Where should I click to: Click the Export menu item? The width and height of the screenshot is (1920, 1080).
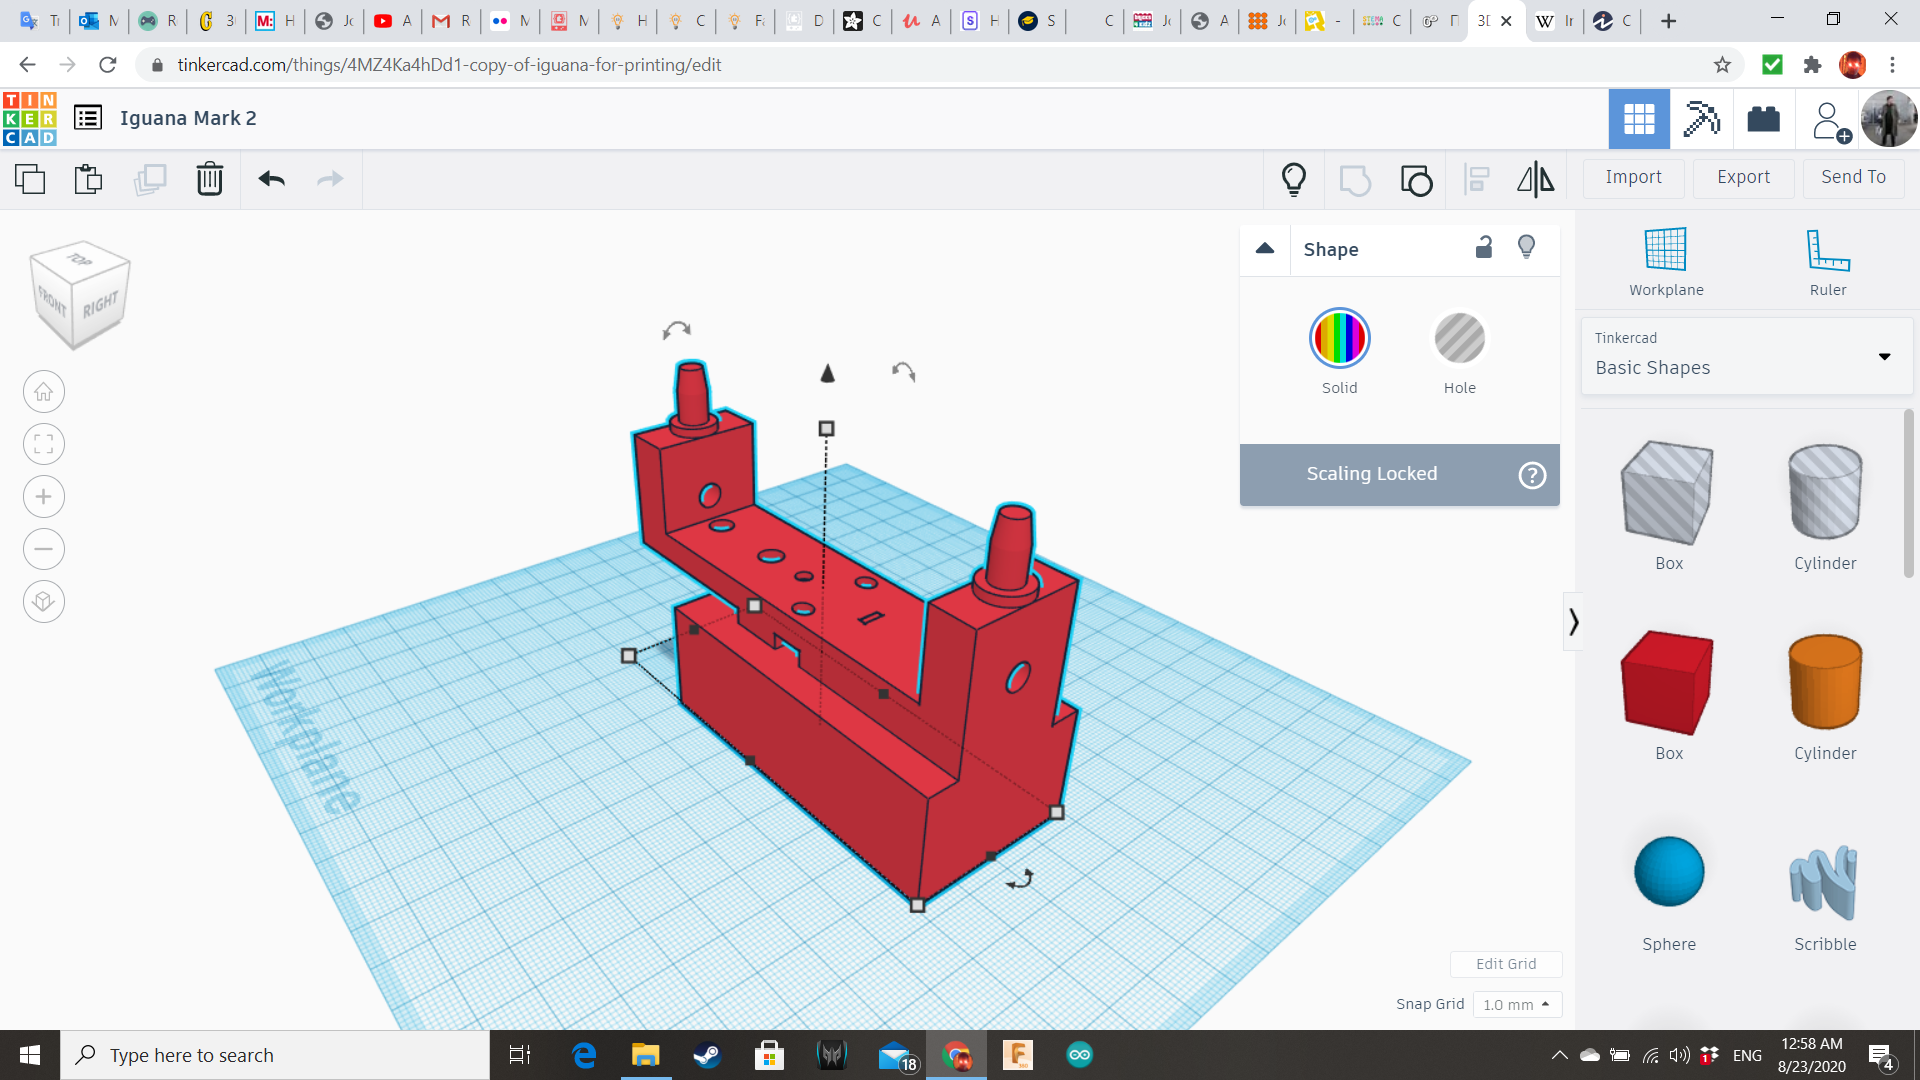(x=1743, y=175)
